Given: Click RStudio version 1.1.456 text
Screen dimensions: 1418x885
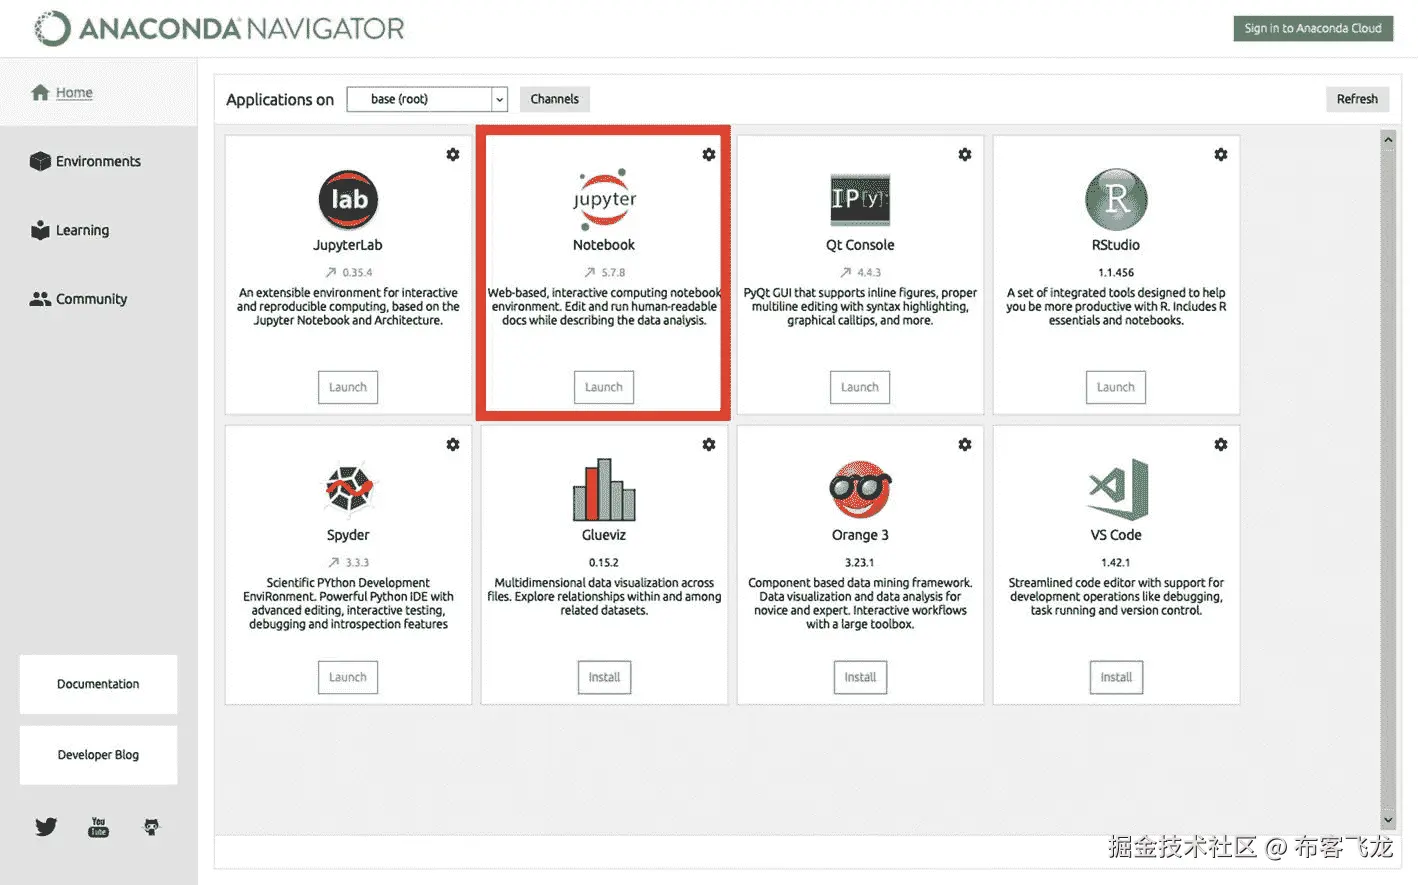Looking at the screenshot, I should (x=1116, y=272).
